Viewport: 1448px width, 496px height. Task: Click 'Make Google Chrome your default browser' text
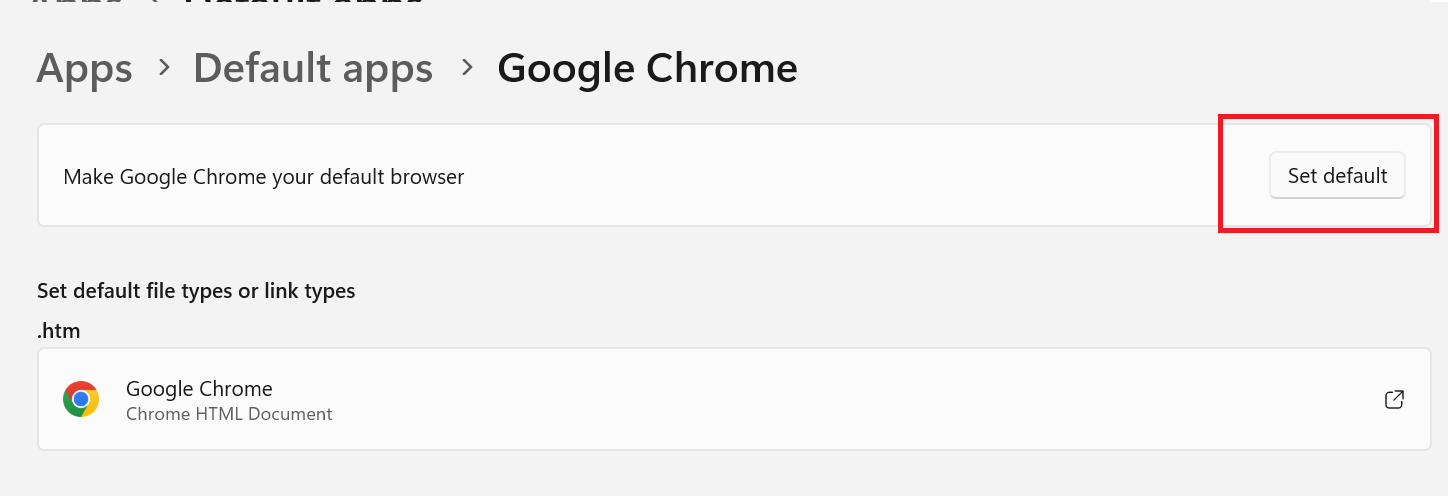pyautogui.click(x=264, y=177)
